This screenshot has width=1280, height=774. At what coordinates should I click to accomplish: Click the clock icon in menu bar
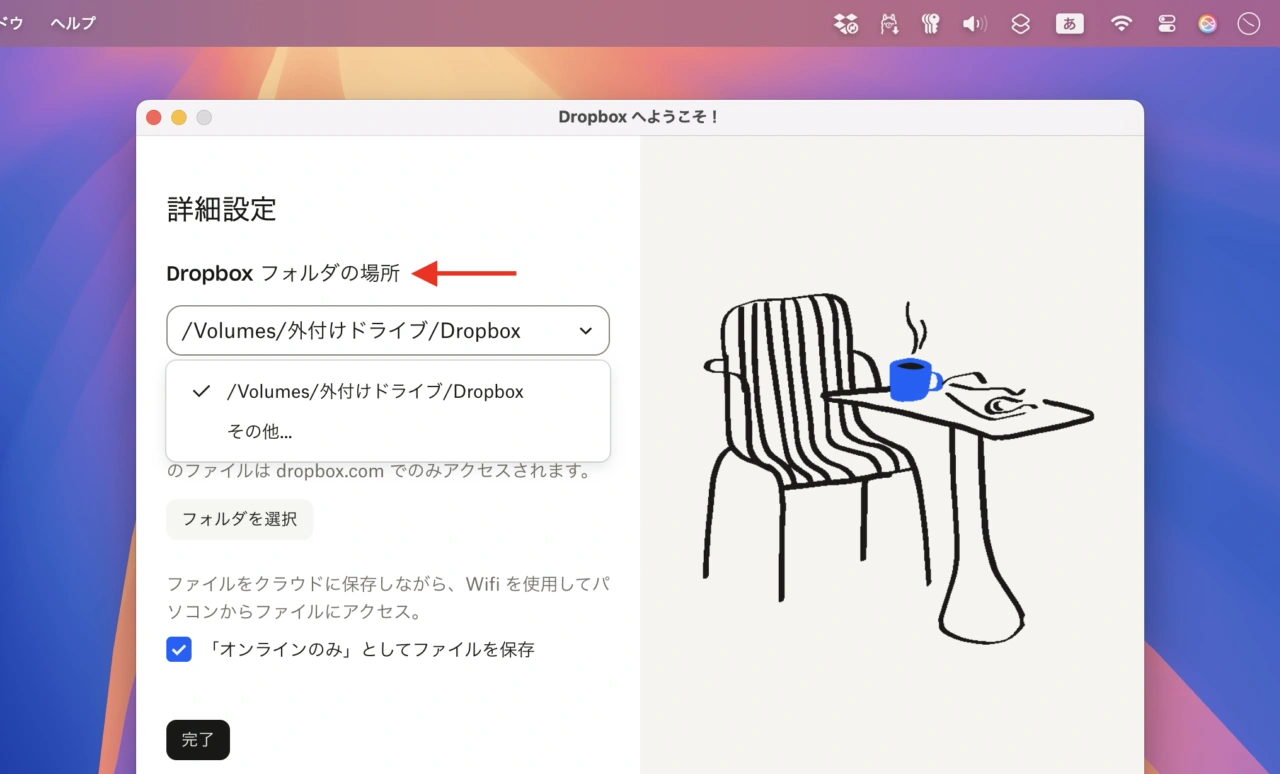coord(1248,24)
